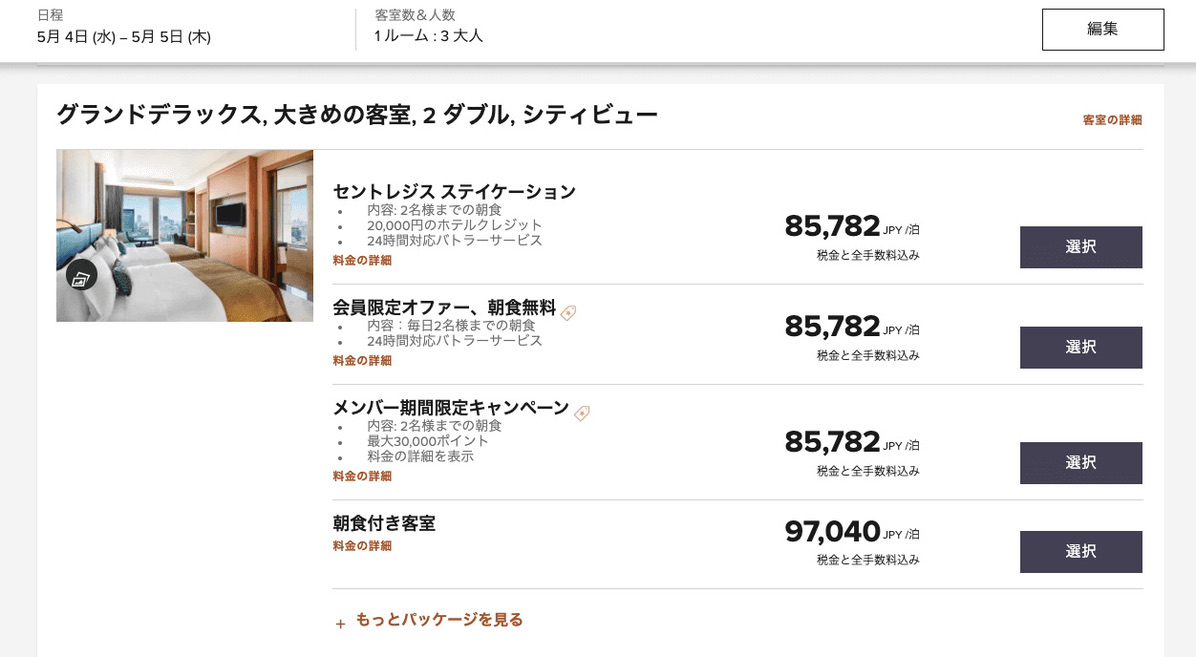This screenshot has height=657, width=1196.
Task: Open 料金の詳細 under セントレジス ステイケーション
Action: point(362,260)
